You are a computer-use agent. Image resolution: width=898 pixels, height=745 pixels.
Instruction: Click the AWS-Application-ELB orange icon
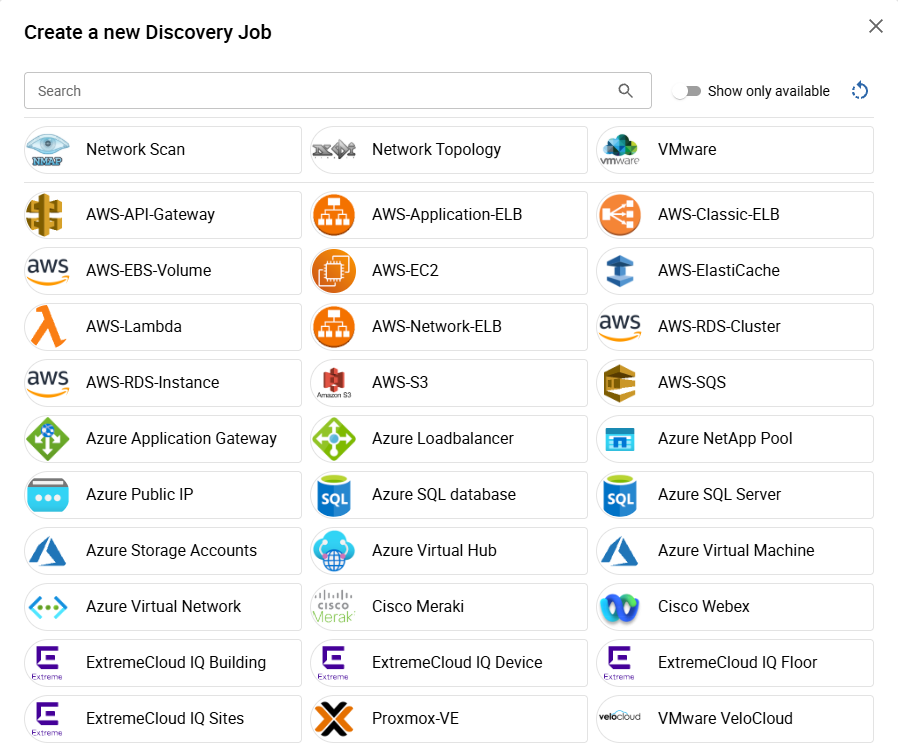[334, 215]
